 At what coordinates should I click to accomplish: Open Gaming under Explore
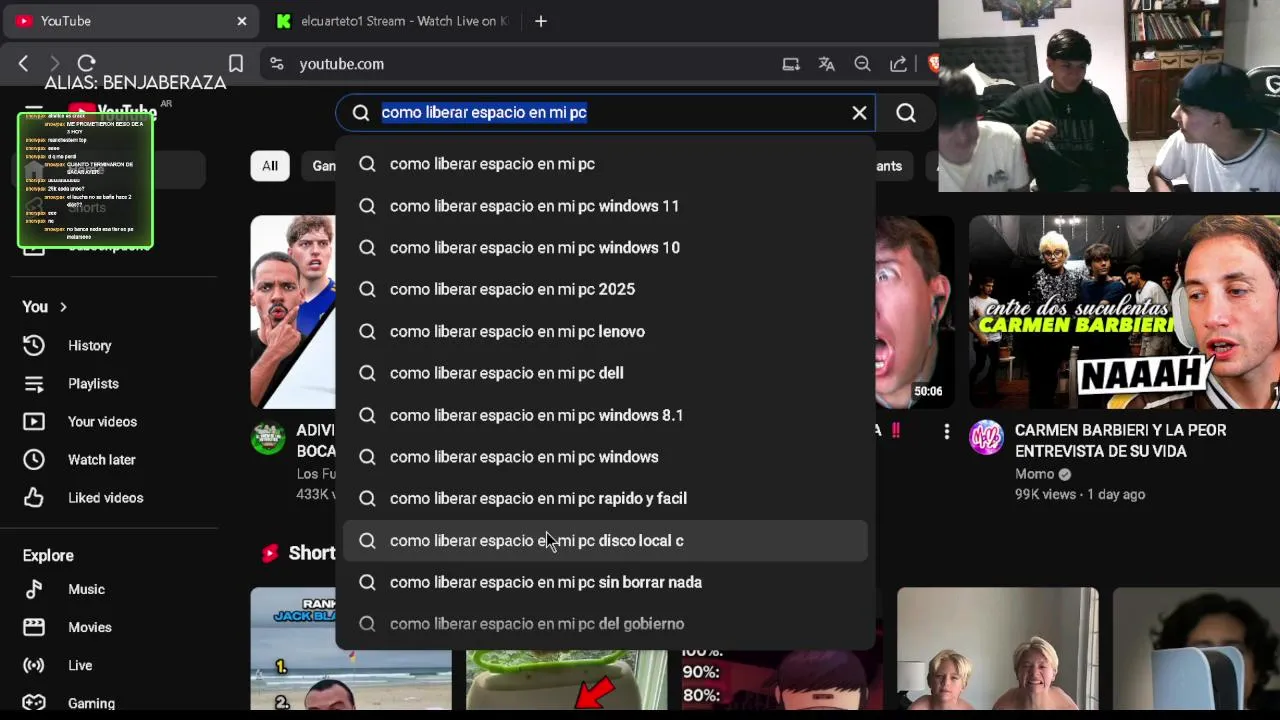(91, 704)
